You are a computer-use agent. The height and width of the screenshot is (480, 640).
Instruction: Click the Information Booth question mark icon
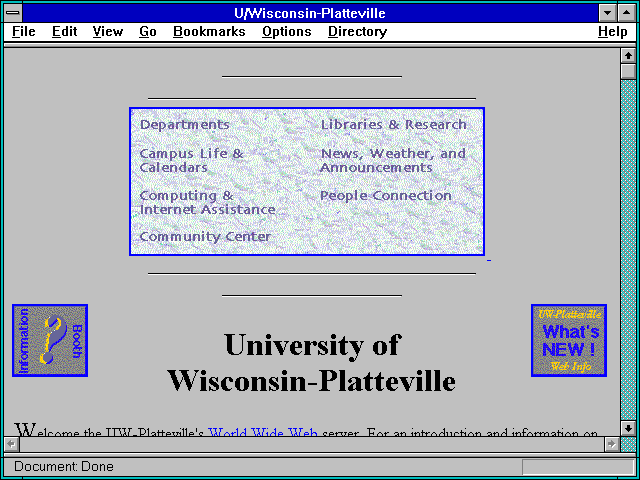coord(50,340)
